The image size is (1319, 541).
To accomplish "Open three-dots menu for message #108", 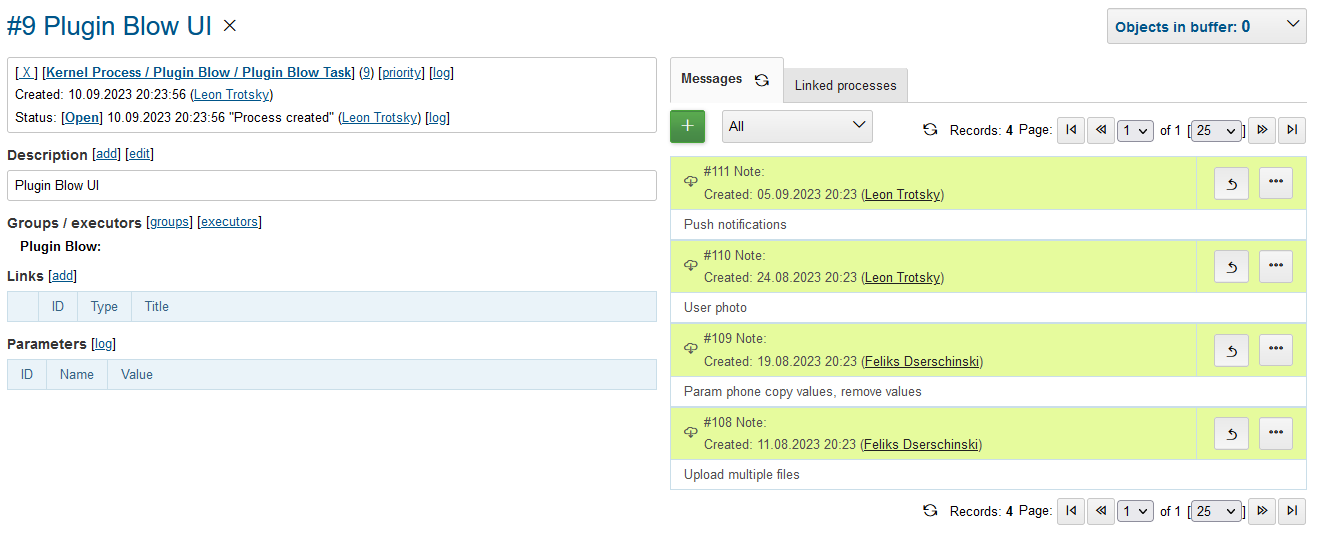I will tap(1275, 433).
